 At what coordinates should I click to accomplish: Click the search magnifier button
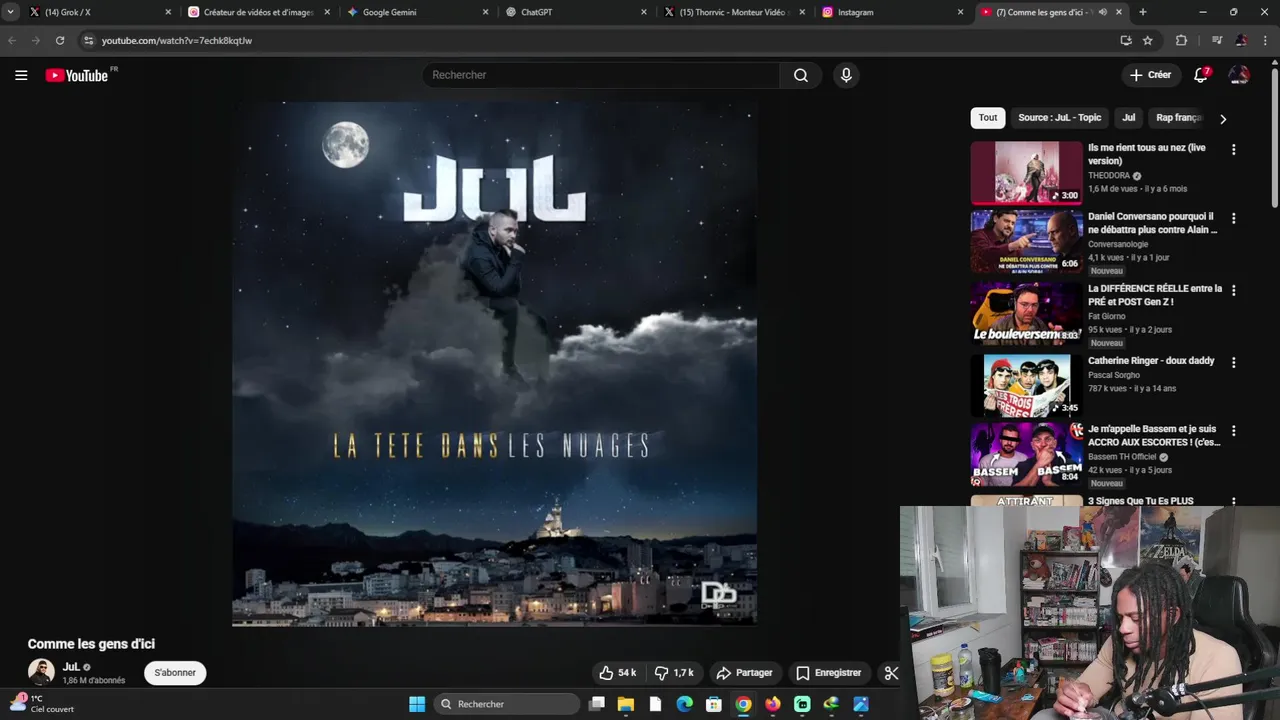pyautogui.click(x=801, y=75)
